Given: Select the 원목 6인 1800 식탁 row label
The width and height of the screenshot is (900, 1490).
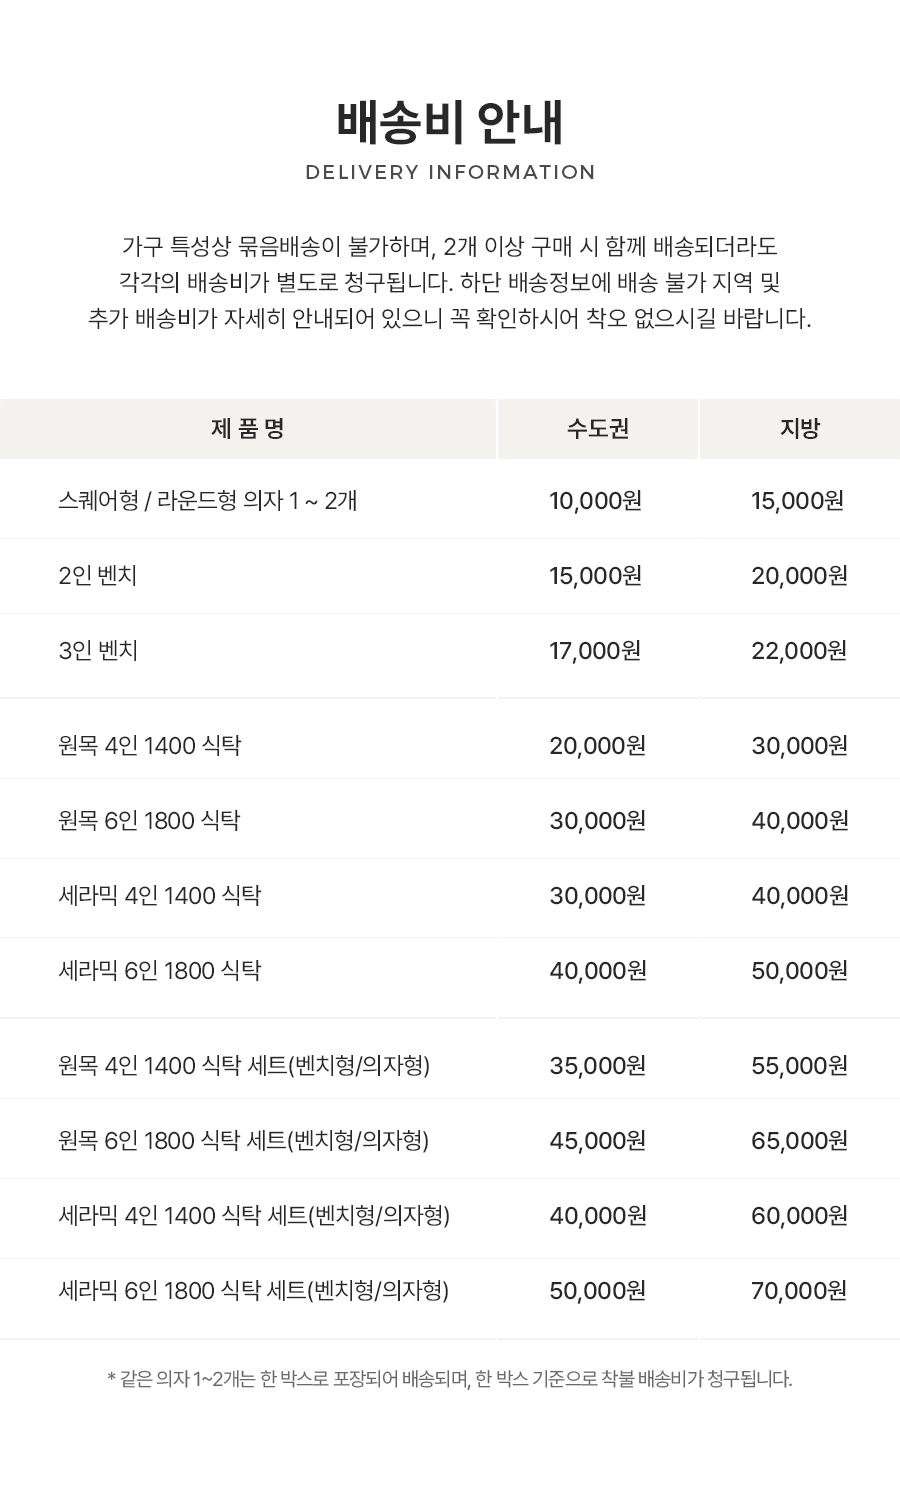Looking at the screenshot, I should [x=150, y=820].
